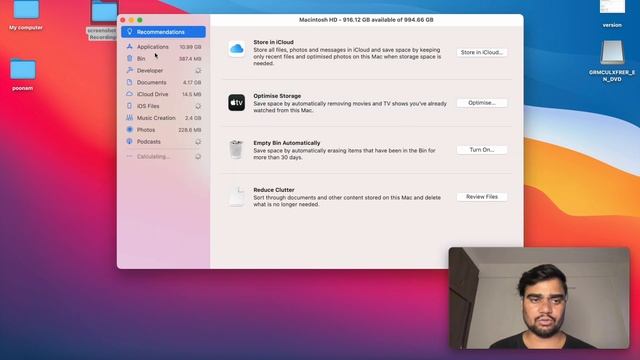Turn On empty bin automatically

coord(482,150)
